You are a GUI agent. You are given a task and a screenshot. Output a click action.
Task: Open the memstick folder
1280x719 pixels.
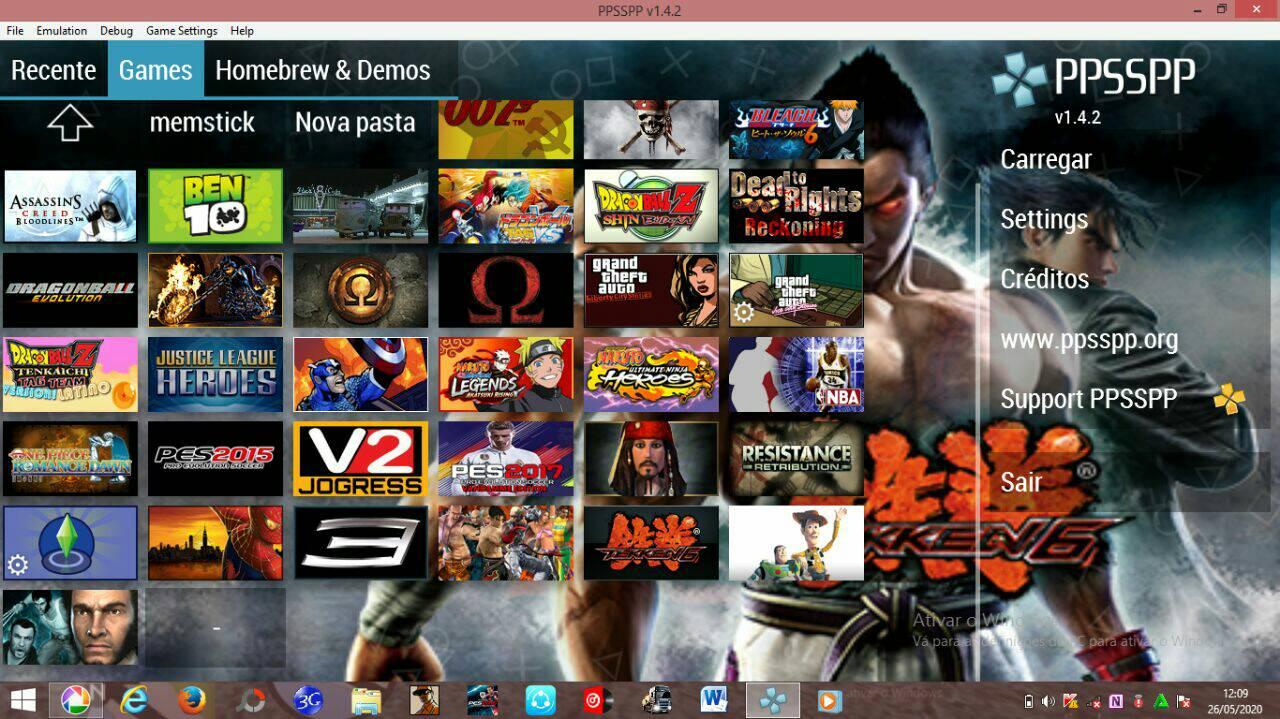[x=202, y=123]
